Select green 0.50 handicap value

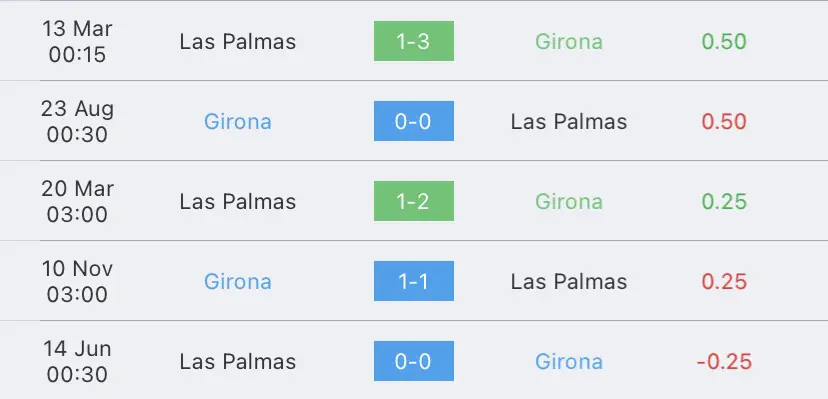pos(724,42)
